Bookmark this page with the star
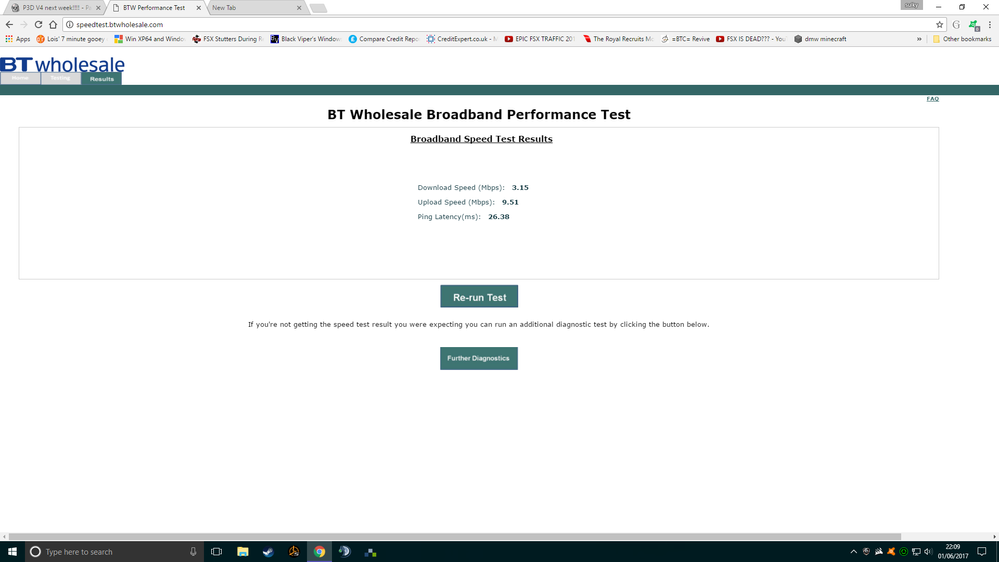 click(x=939, y=24)
